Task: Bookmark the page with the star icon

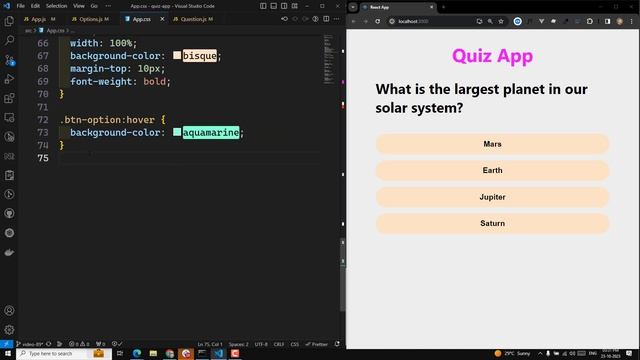Action: point(501,21)
